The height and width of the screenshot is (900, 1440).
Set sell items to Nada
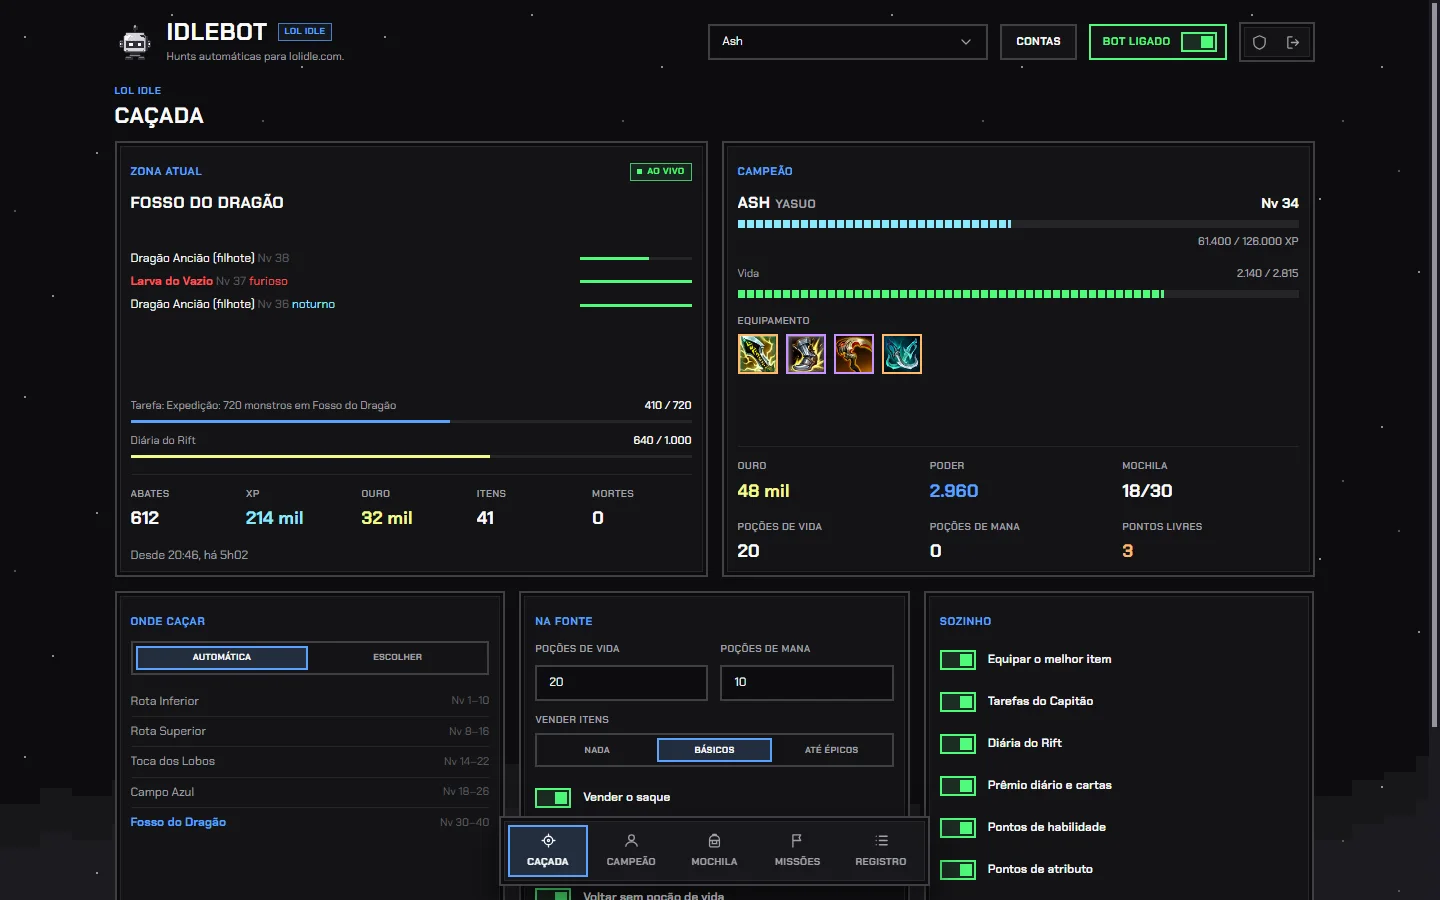pos(597,750)
